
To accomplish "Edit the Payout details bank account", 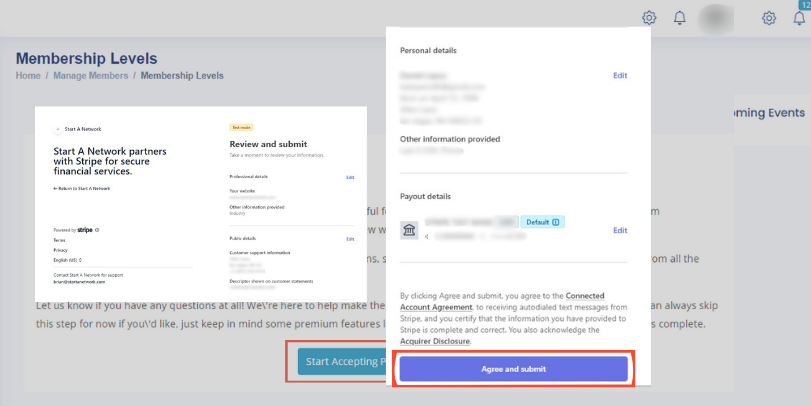I will (620, 230).
